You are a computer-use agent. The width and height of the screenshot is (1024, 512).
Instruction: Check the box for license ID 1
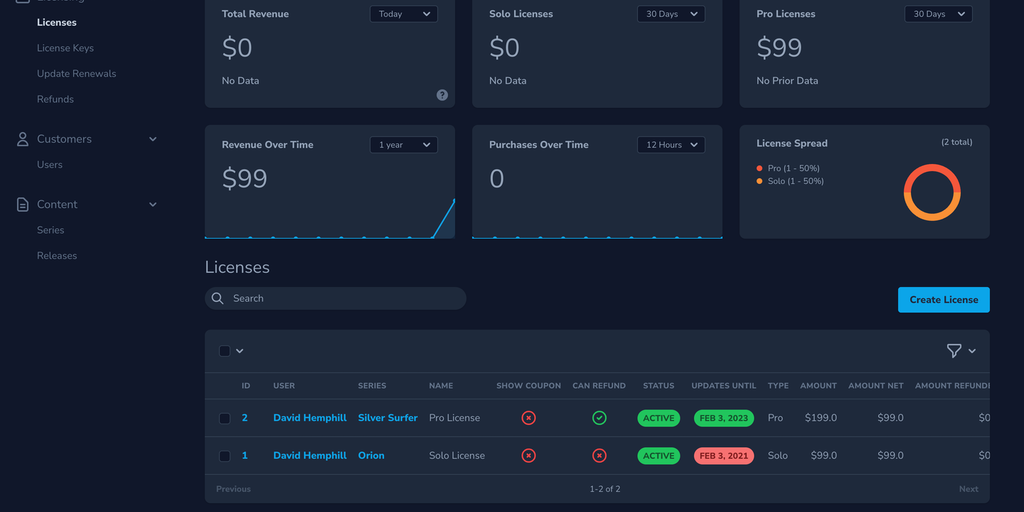[225, 456]
